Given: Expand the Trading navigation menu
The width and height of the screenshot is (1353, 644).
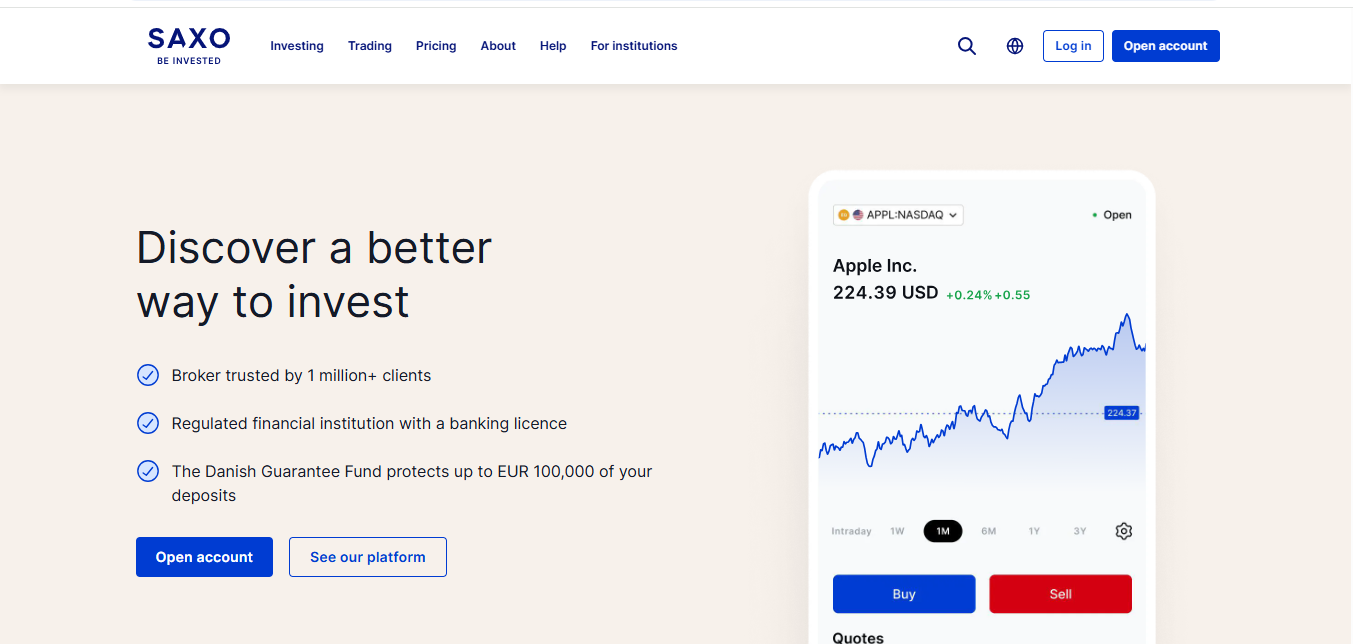Looking at the screenshot, I should (370, 46).
